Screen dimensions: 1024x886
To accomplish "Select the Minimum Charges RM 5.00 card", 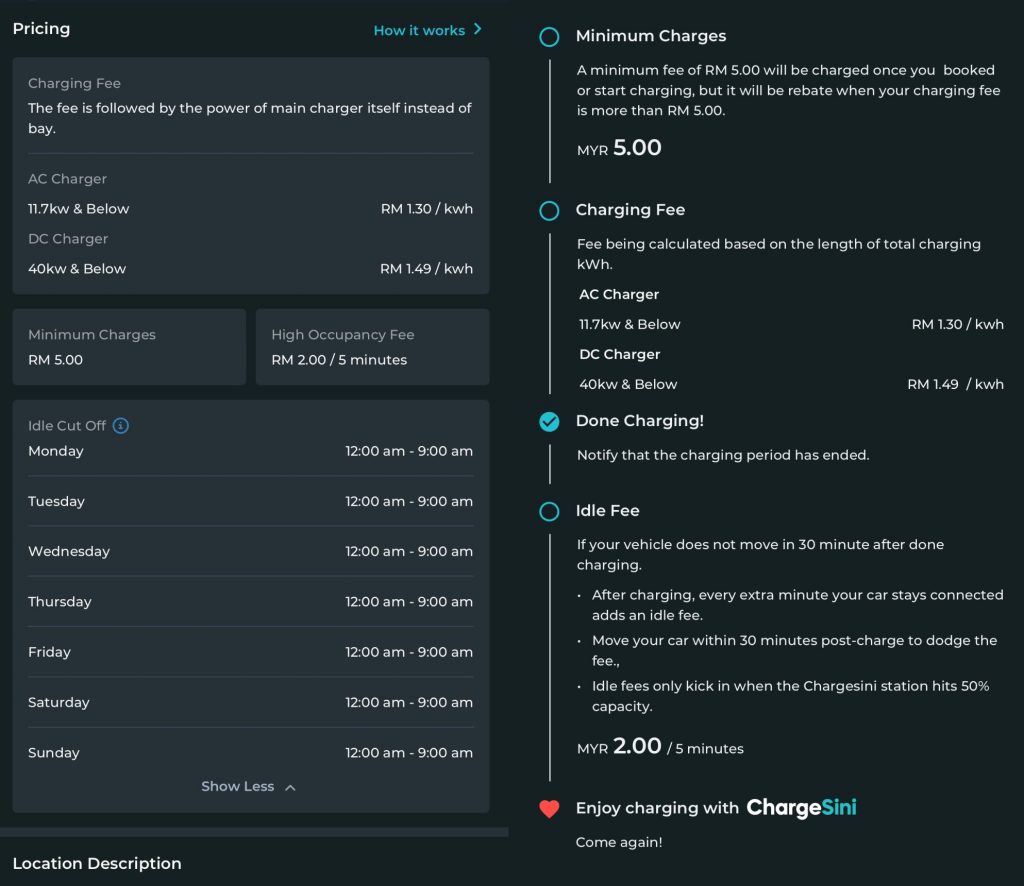I will [x=129, y=347].
